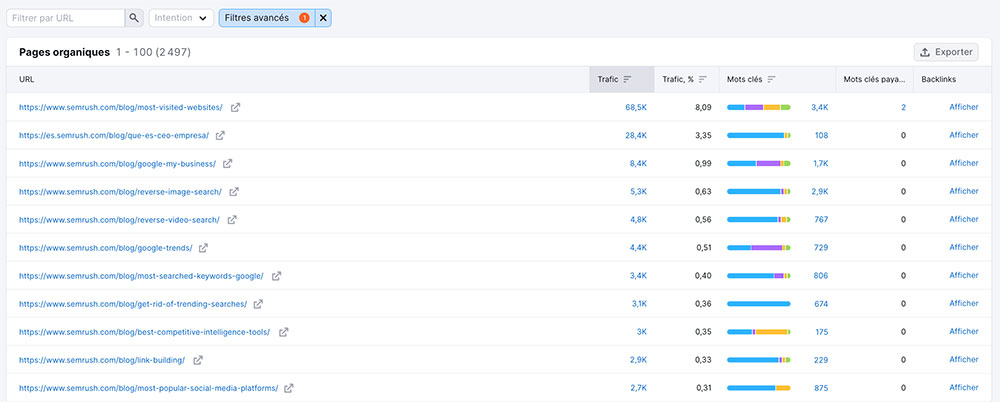The image size is (1000, 402).
Task: Open the most-searched-keywords-google blog URL
Action: 142,276
